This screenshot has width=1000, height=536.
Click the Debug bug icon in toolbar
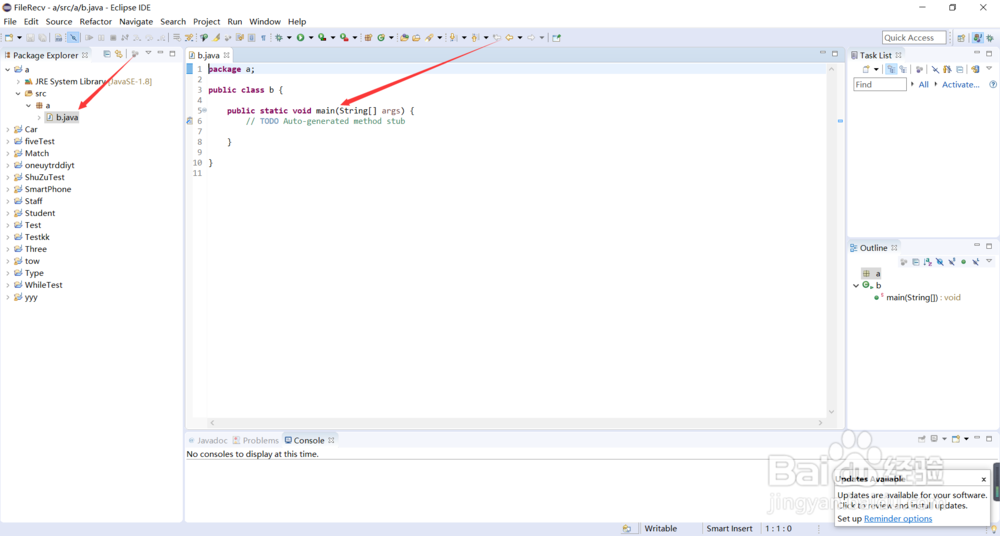(279, 38)
